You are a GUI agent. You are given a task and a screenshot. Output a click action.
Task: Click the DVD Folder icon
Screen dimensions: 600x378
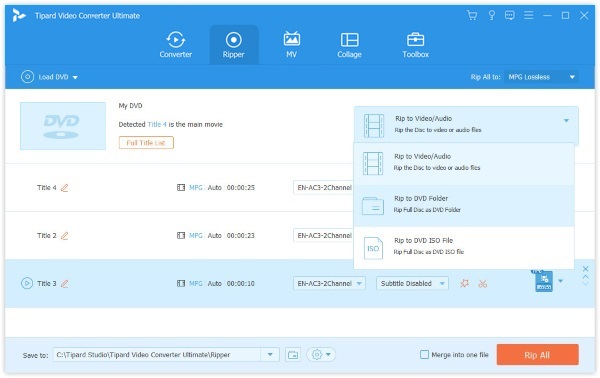[x=373, y=206]
